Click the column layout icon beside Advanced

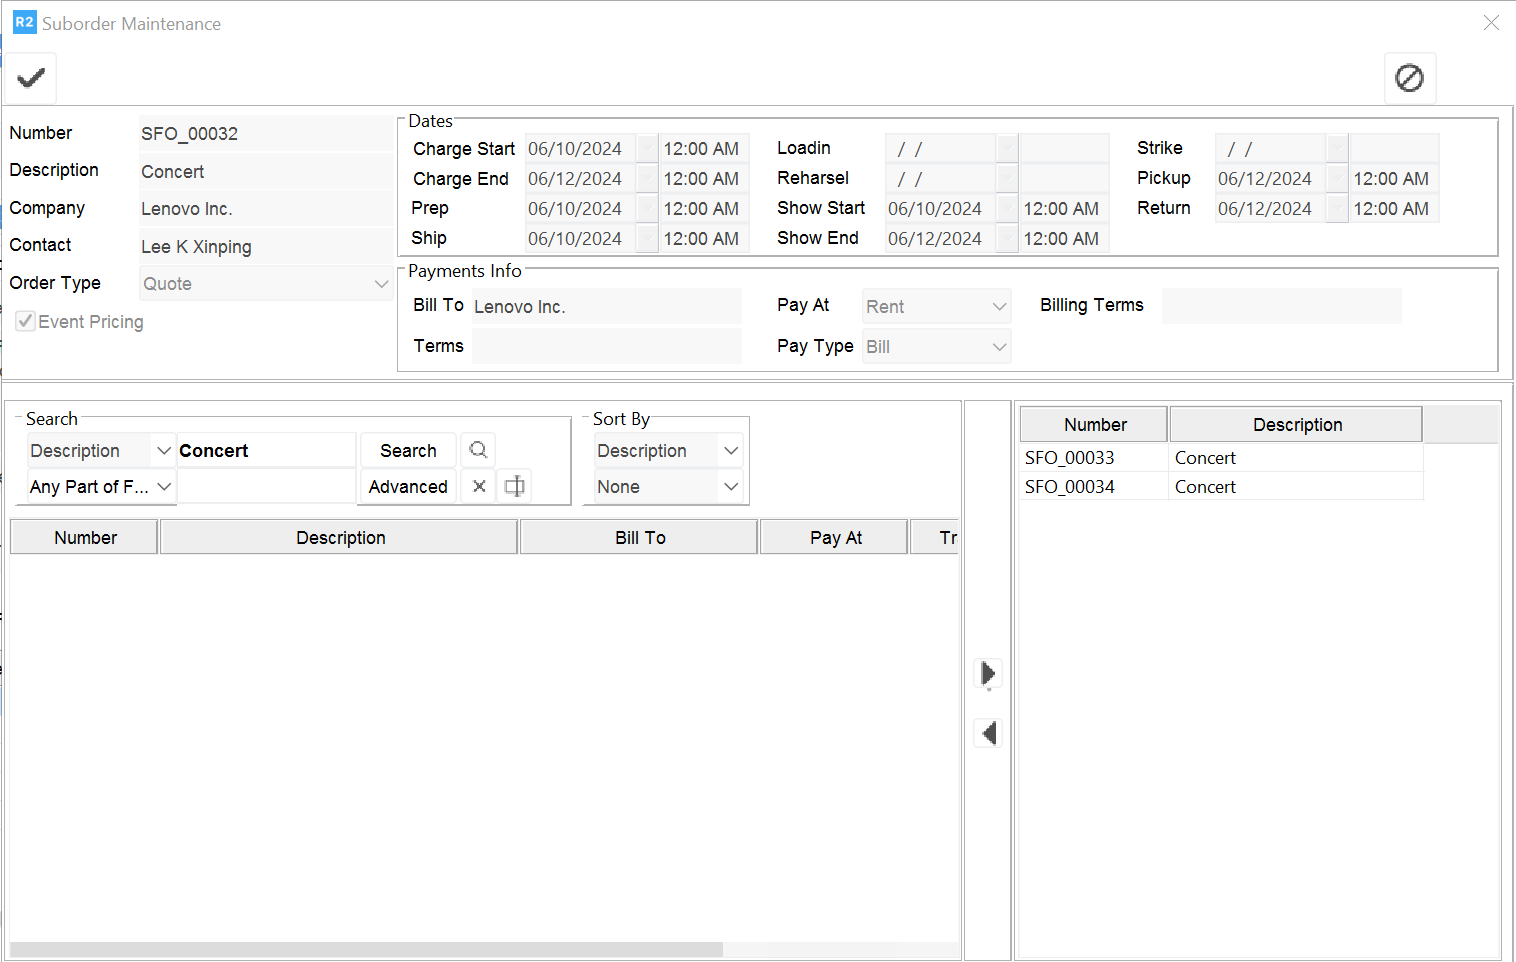(x=514, y=487)
